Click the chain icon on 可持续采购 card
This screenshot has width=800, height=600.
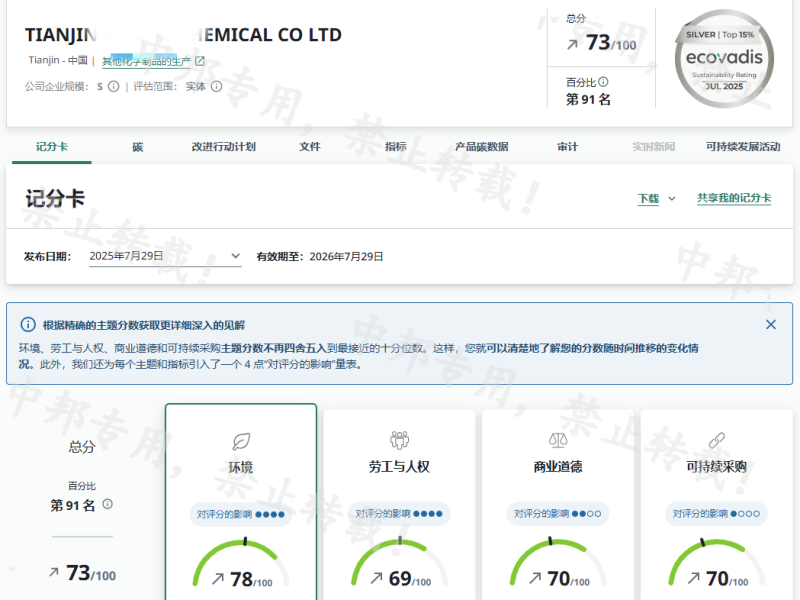[716, 440]
